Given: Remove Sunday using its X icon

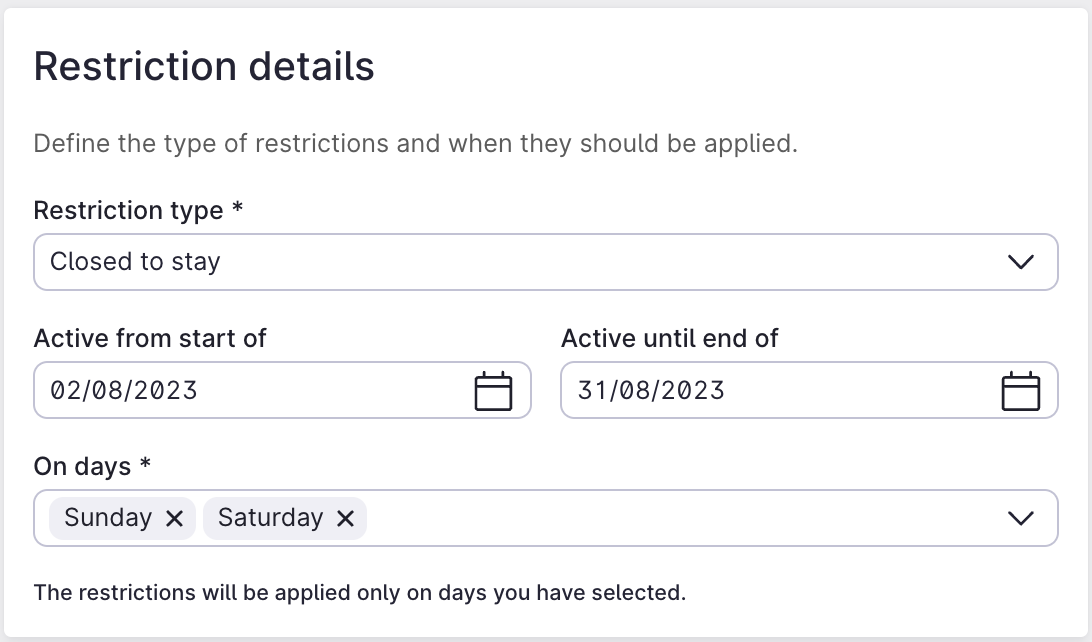Looking at the screenshot, I should point(175,518).
